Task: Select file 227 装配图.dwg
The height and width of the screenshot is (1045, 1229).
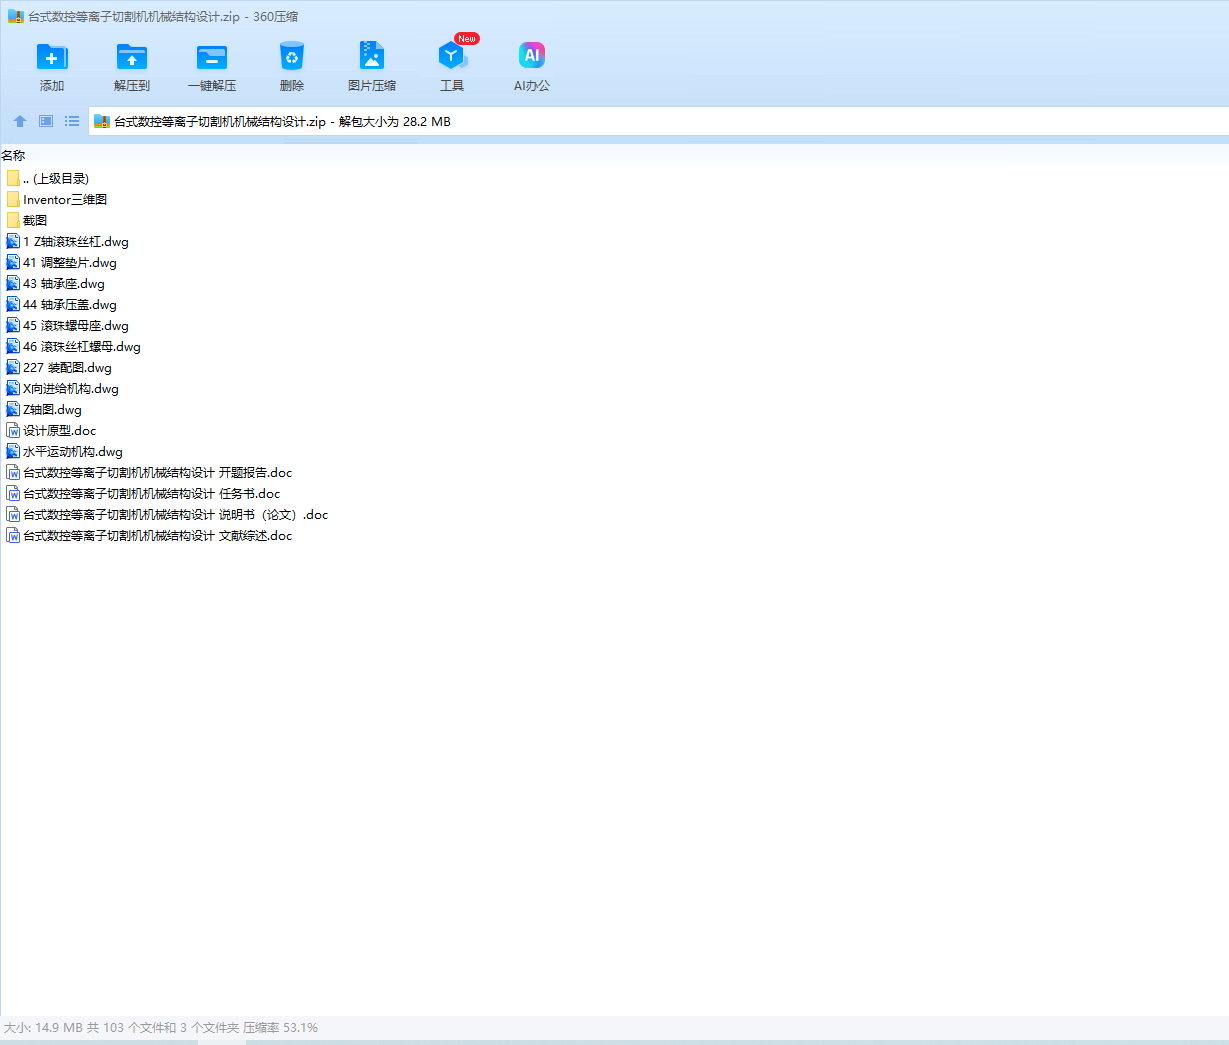Action: click(x=59, y=367)
